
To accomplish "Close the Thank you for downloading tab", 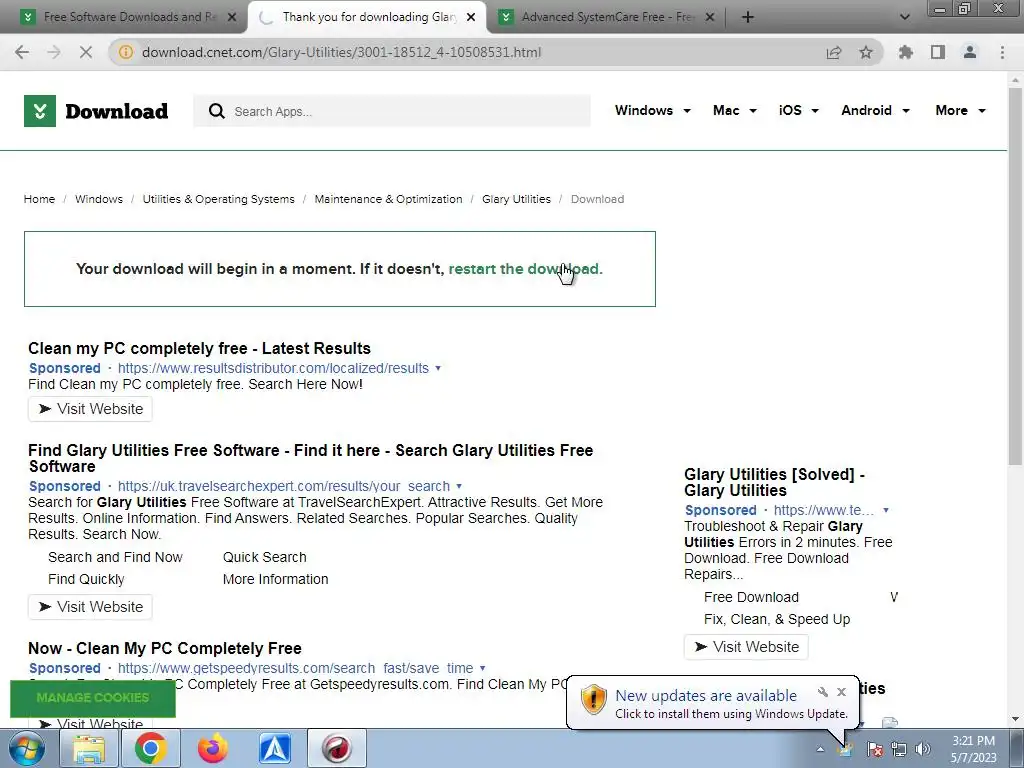I will [471, 18].
